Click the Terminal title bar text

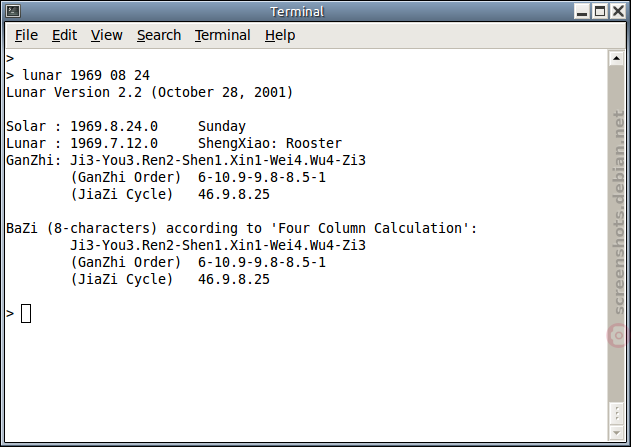[x=297, y=12]
